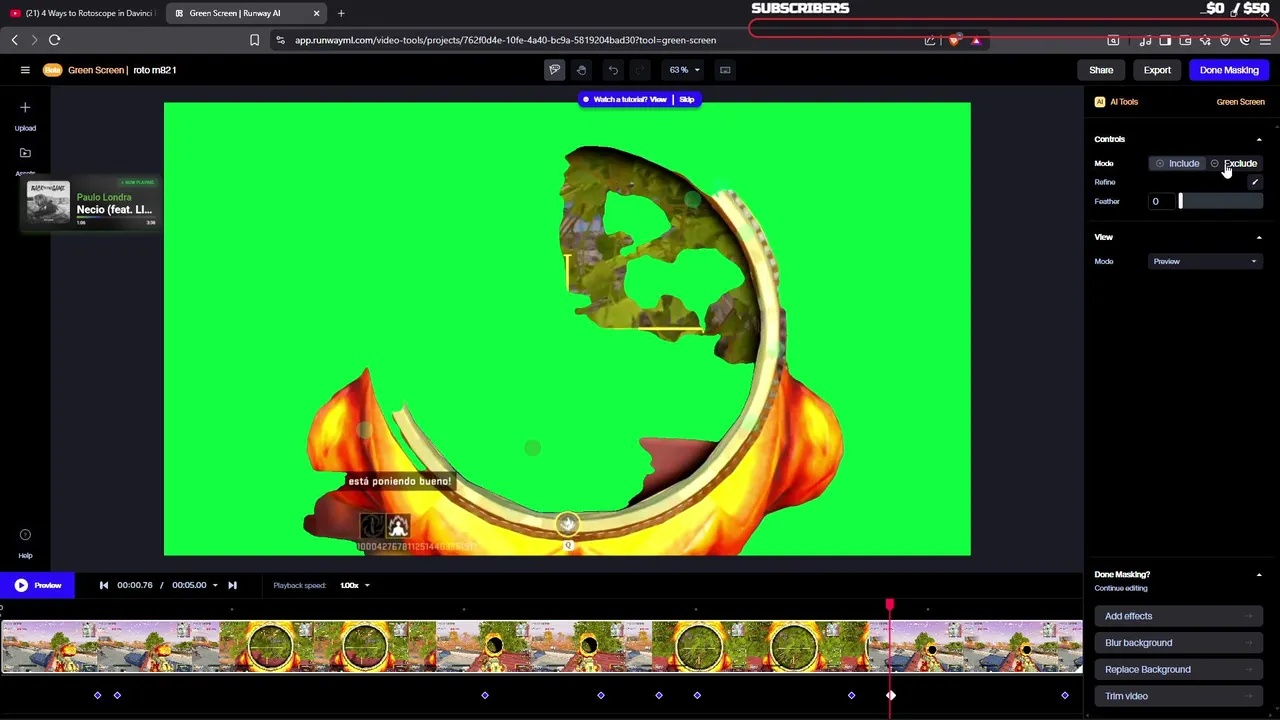Click the first keyframe diamond on timeline
The image size is (1280, 720).
coord(97,695)
